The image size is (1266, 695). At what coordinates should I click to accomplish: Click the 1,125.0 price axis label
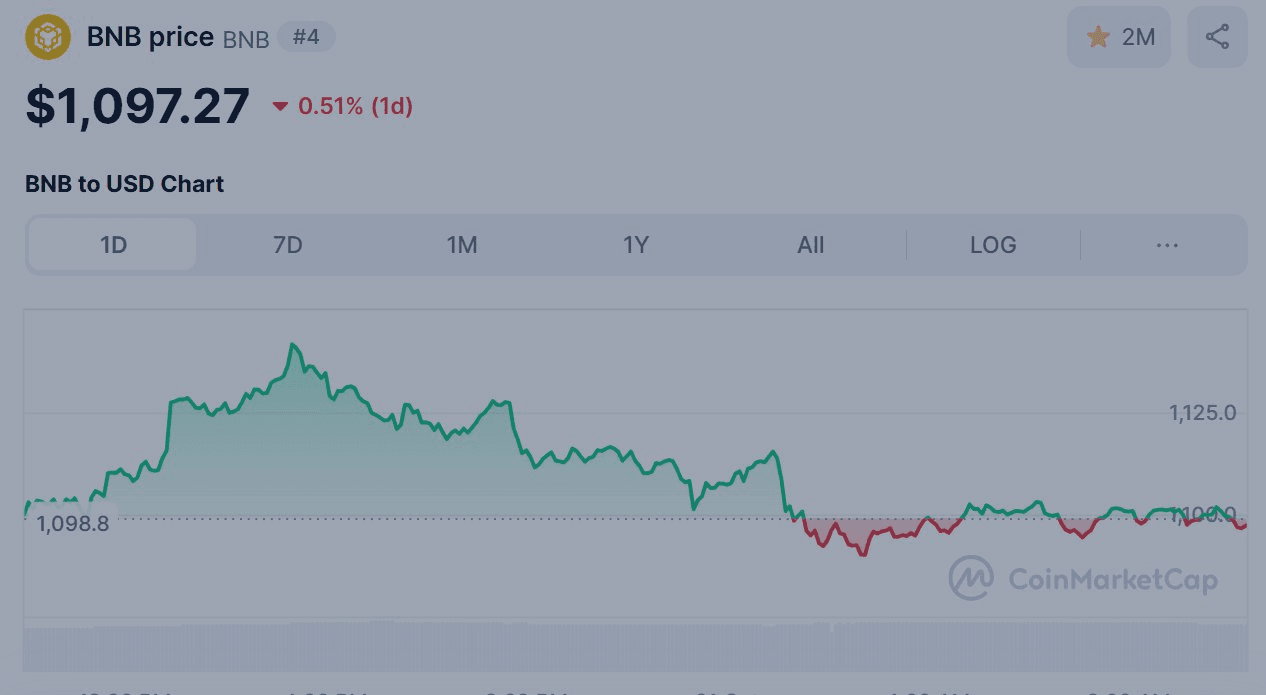pyautogui.click(x=1202, y=412)
